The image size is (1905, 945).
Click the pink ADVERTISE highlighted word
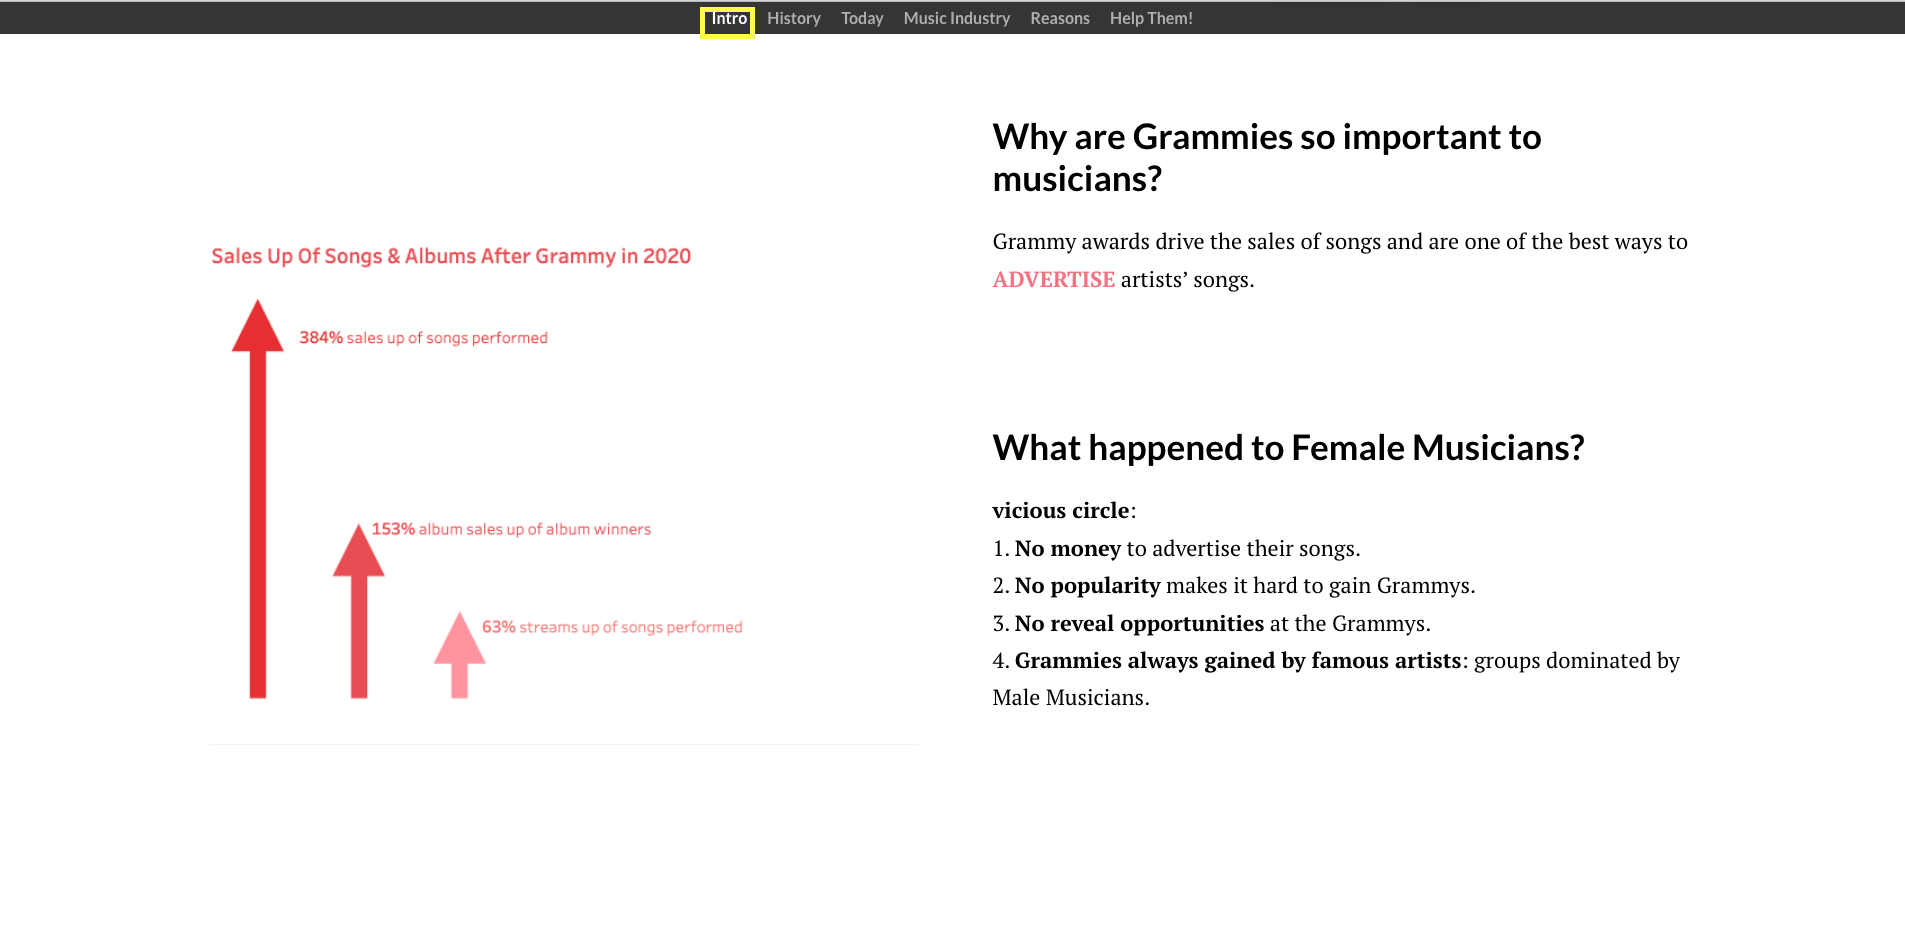(1053, 280)
